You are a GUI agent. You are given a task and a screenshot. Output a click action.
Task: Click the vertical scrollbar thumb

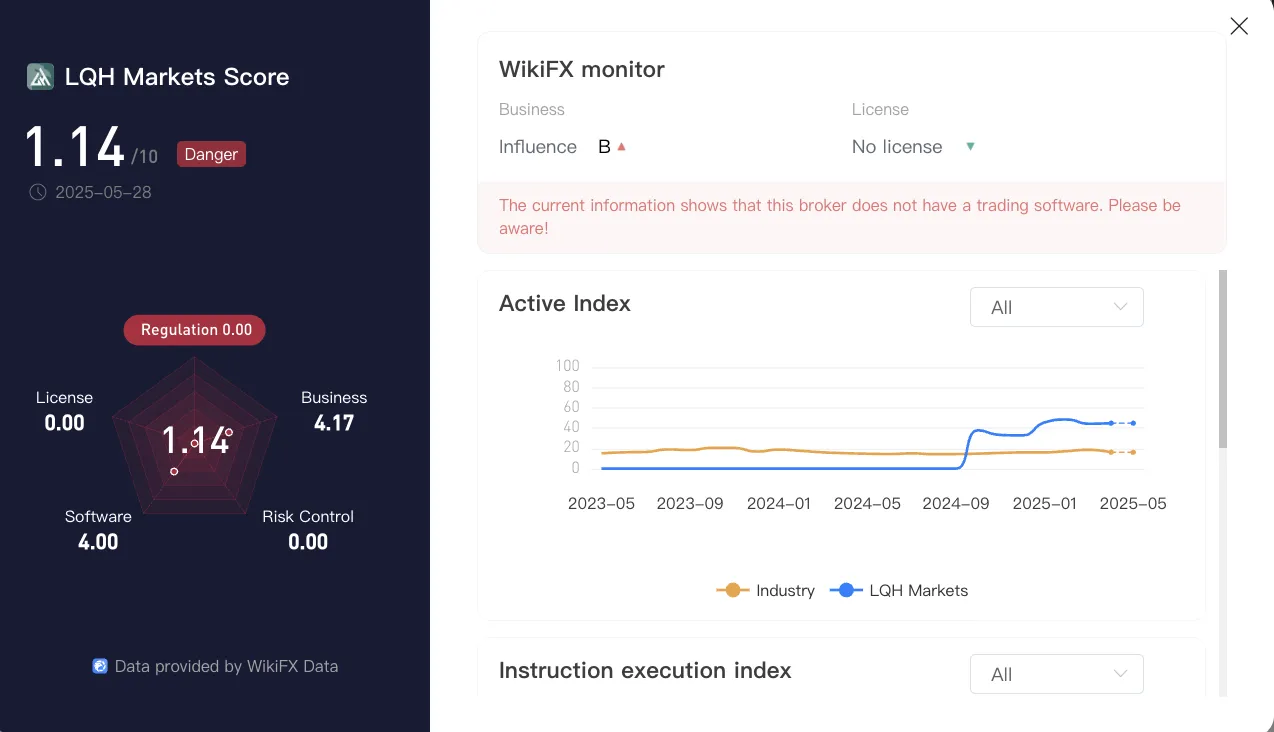[1223, 358]
